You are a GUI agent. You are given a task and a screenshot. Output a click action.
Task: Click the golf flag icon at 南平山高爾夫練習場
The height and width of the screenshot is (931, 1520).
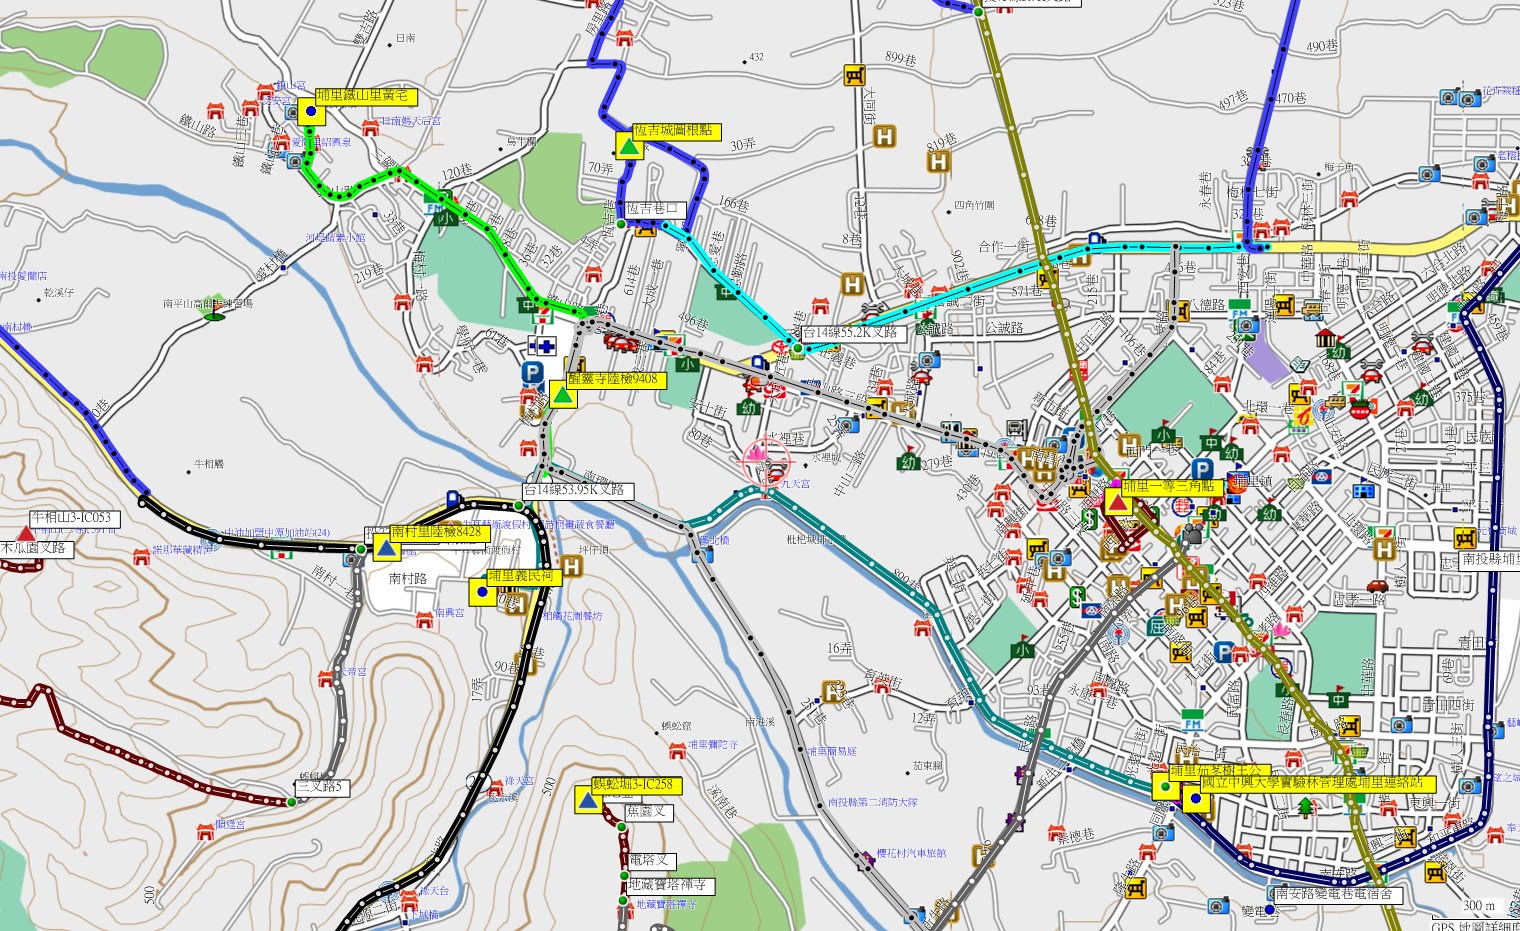click(x=212, y=314)
